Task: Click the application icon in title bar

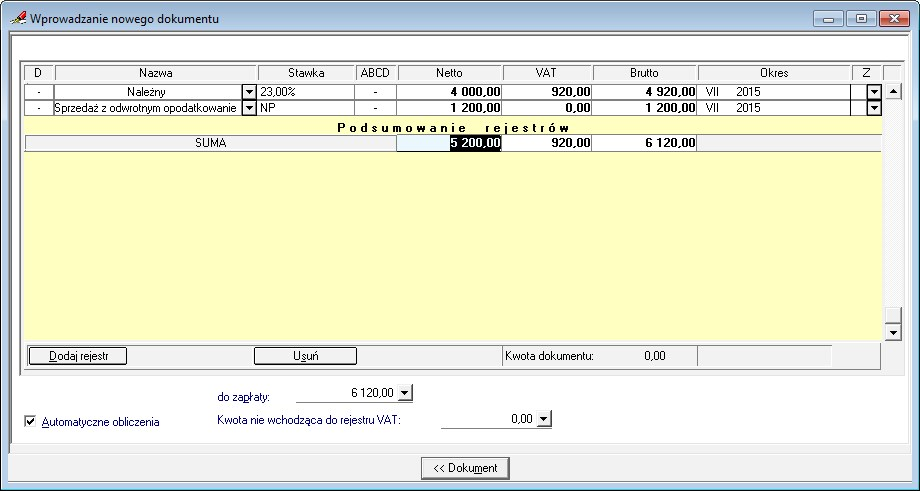Action: pos(17,18)
